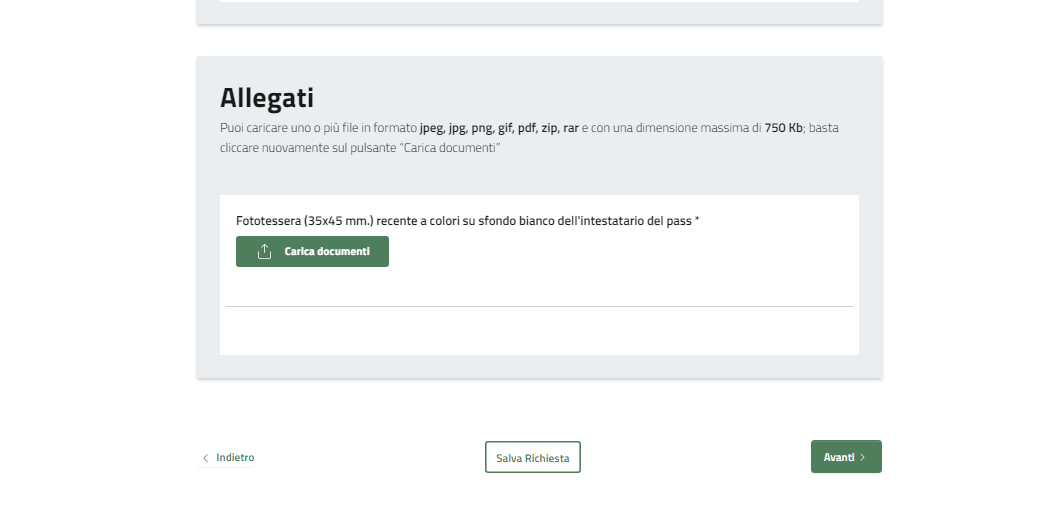Click the required asterisk after pass label
Screen dimensions: 1048x516
[x=697, y=220]
